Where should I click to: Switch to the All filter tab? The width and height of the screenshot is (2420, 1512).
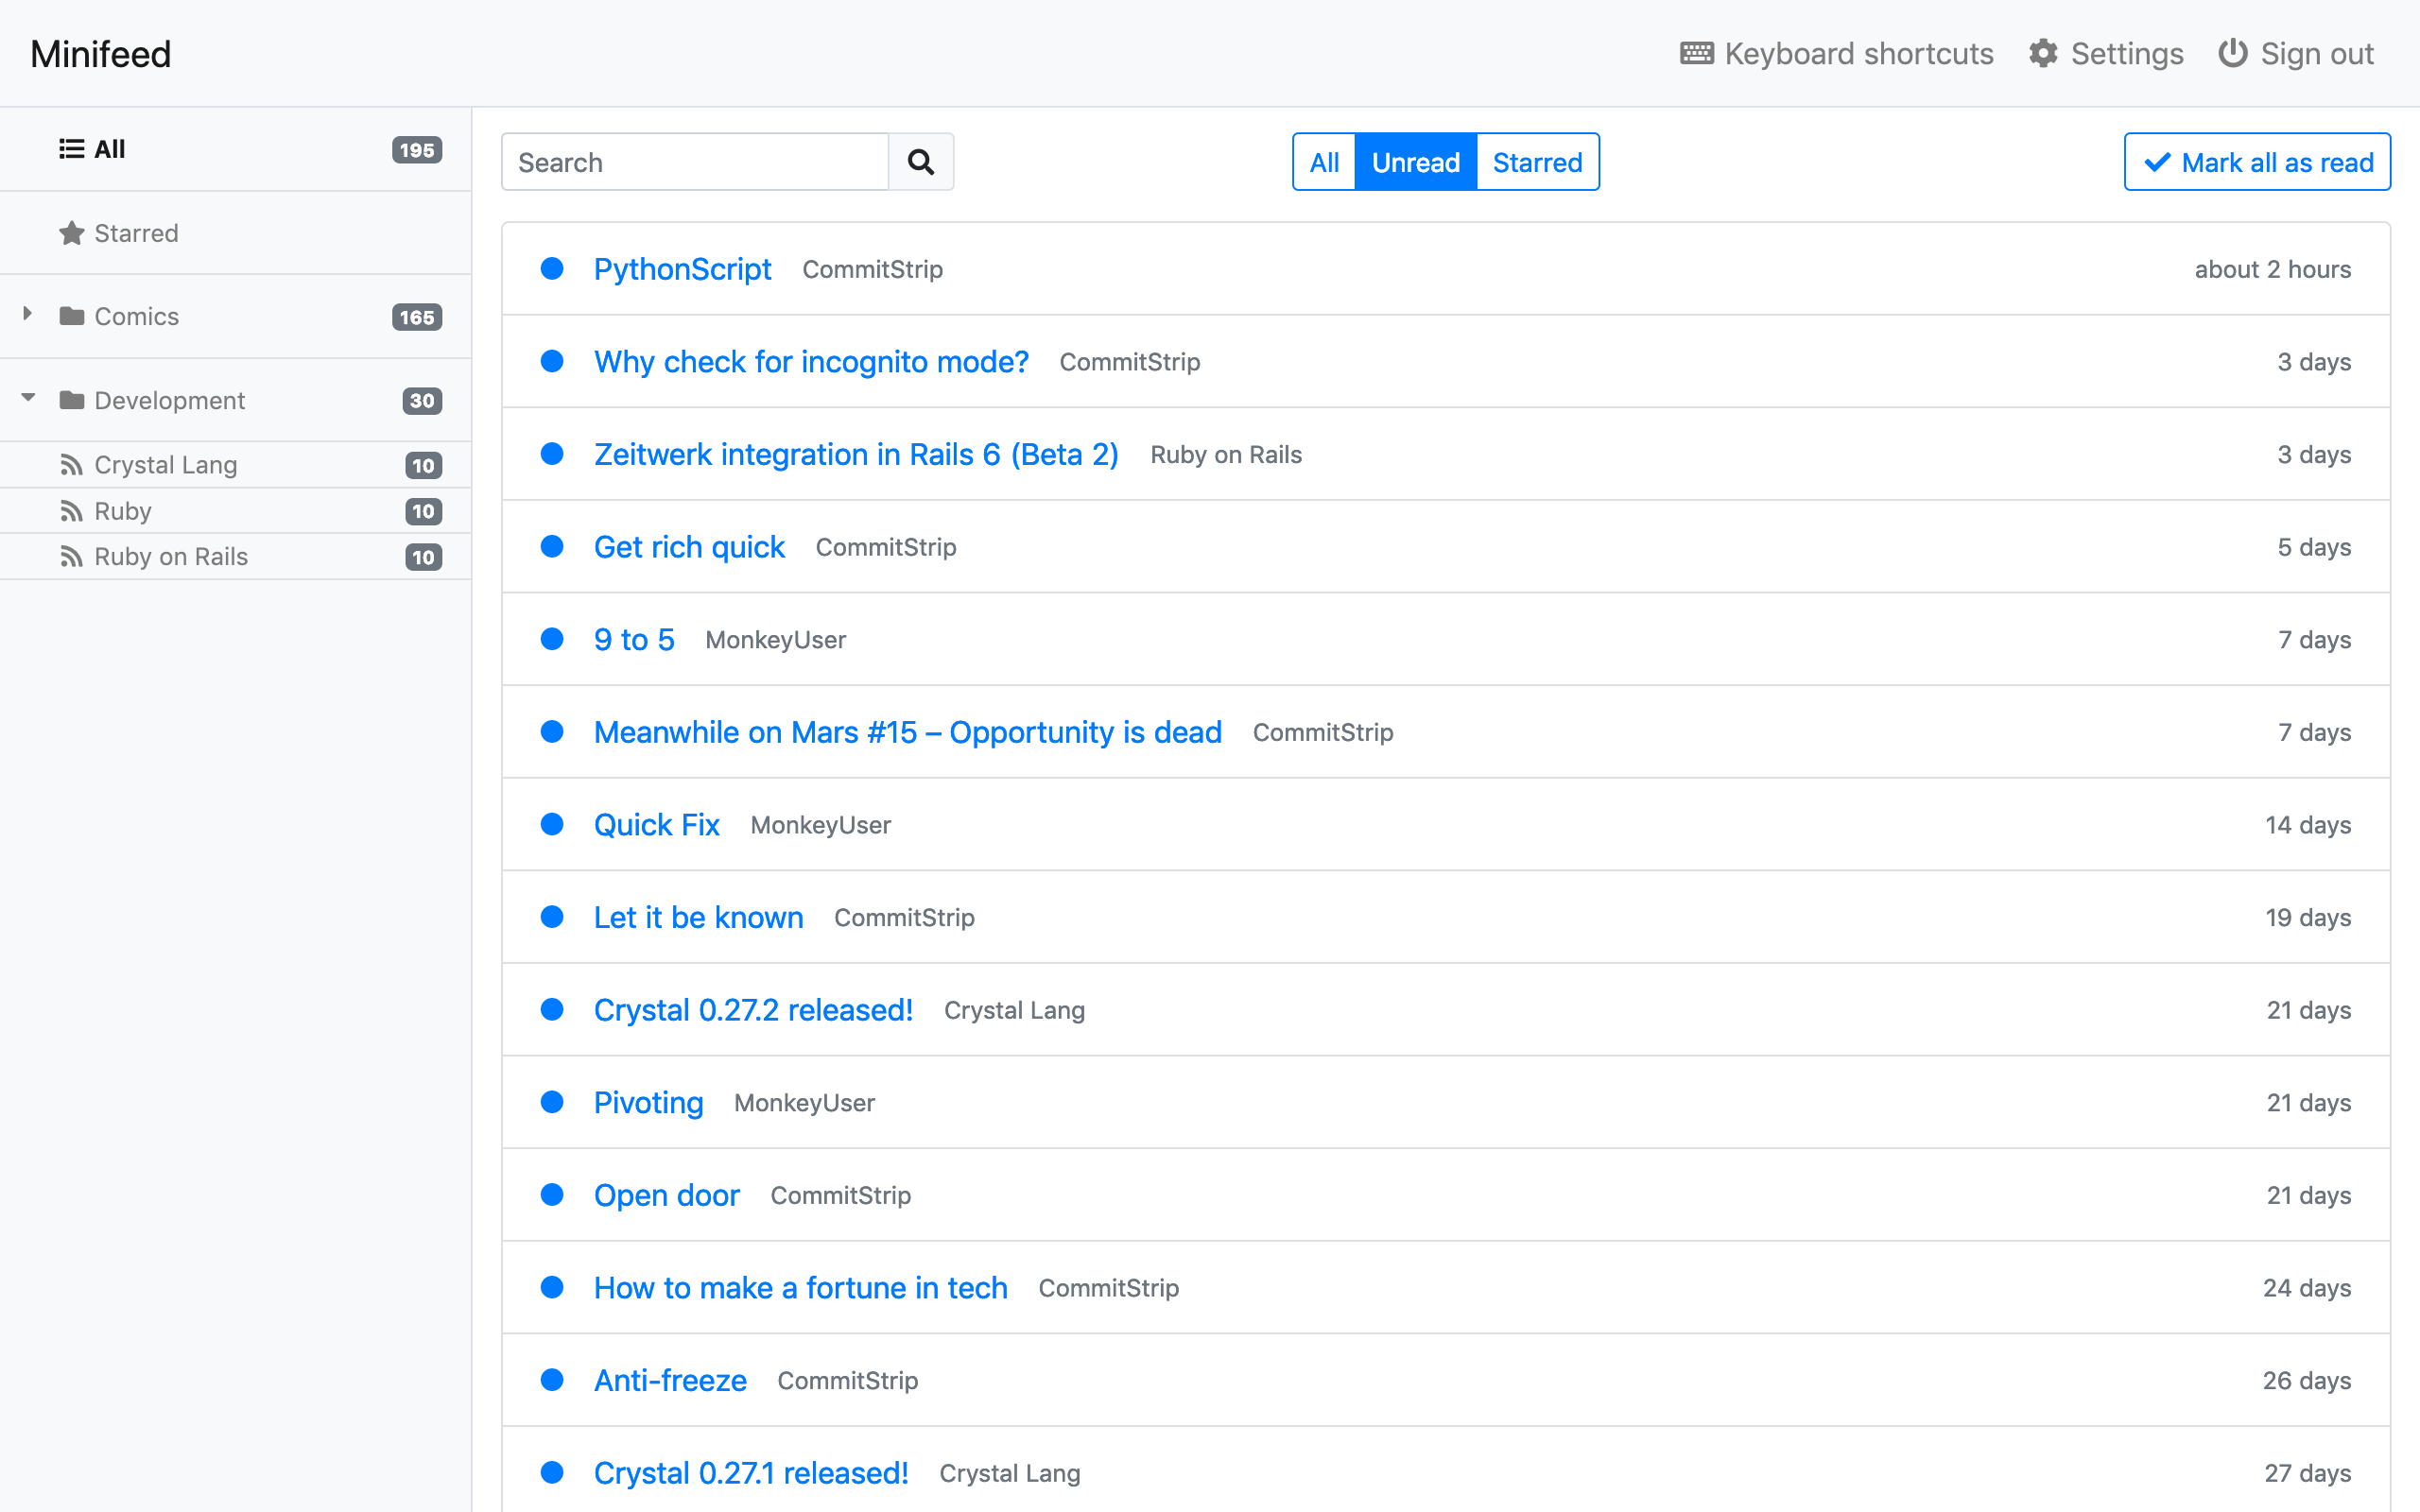[1324, 162]
